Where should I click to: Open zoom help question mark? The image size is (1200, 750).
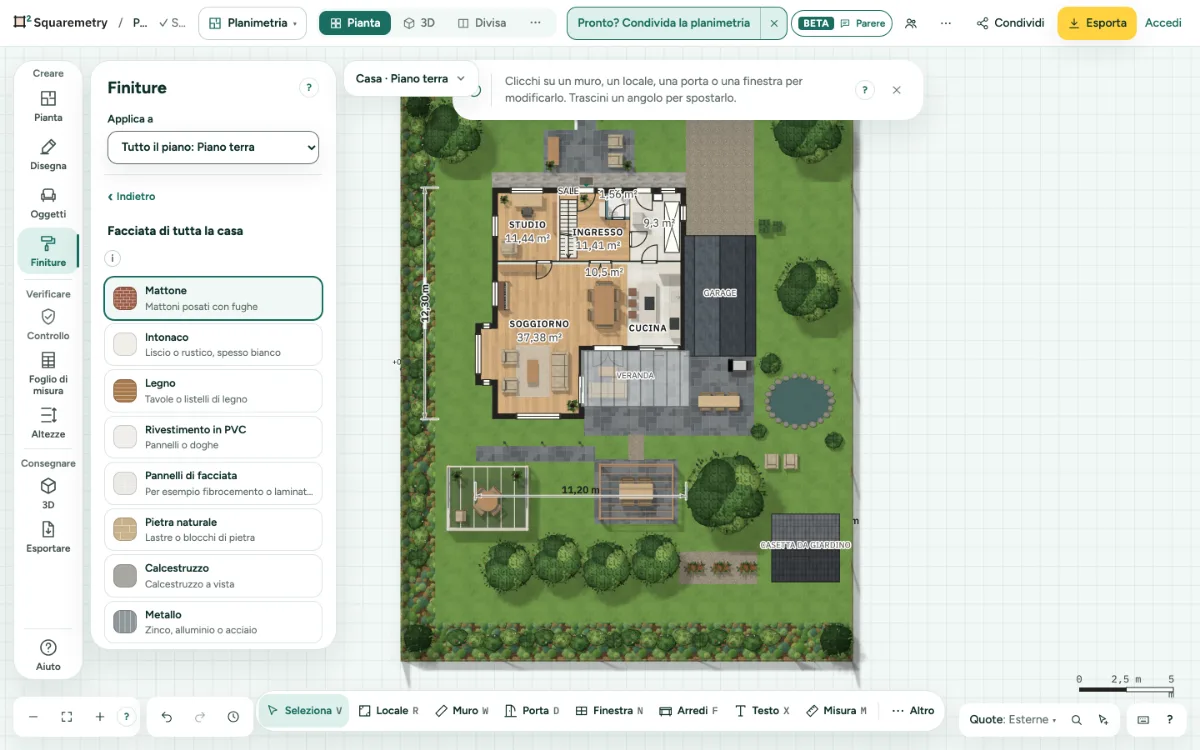126,717
